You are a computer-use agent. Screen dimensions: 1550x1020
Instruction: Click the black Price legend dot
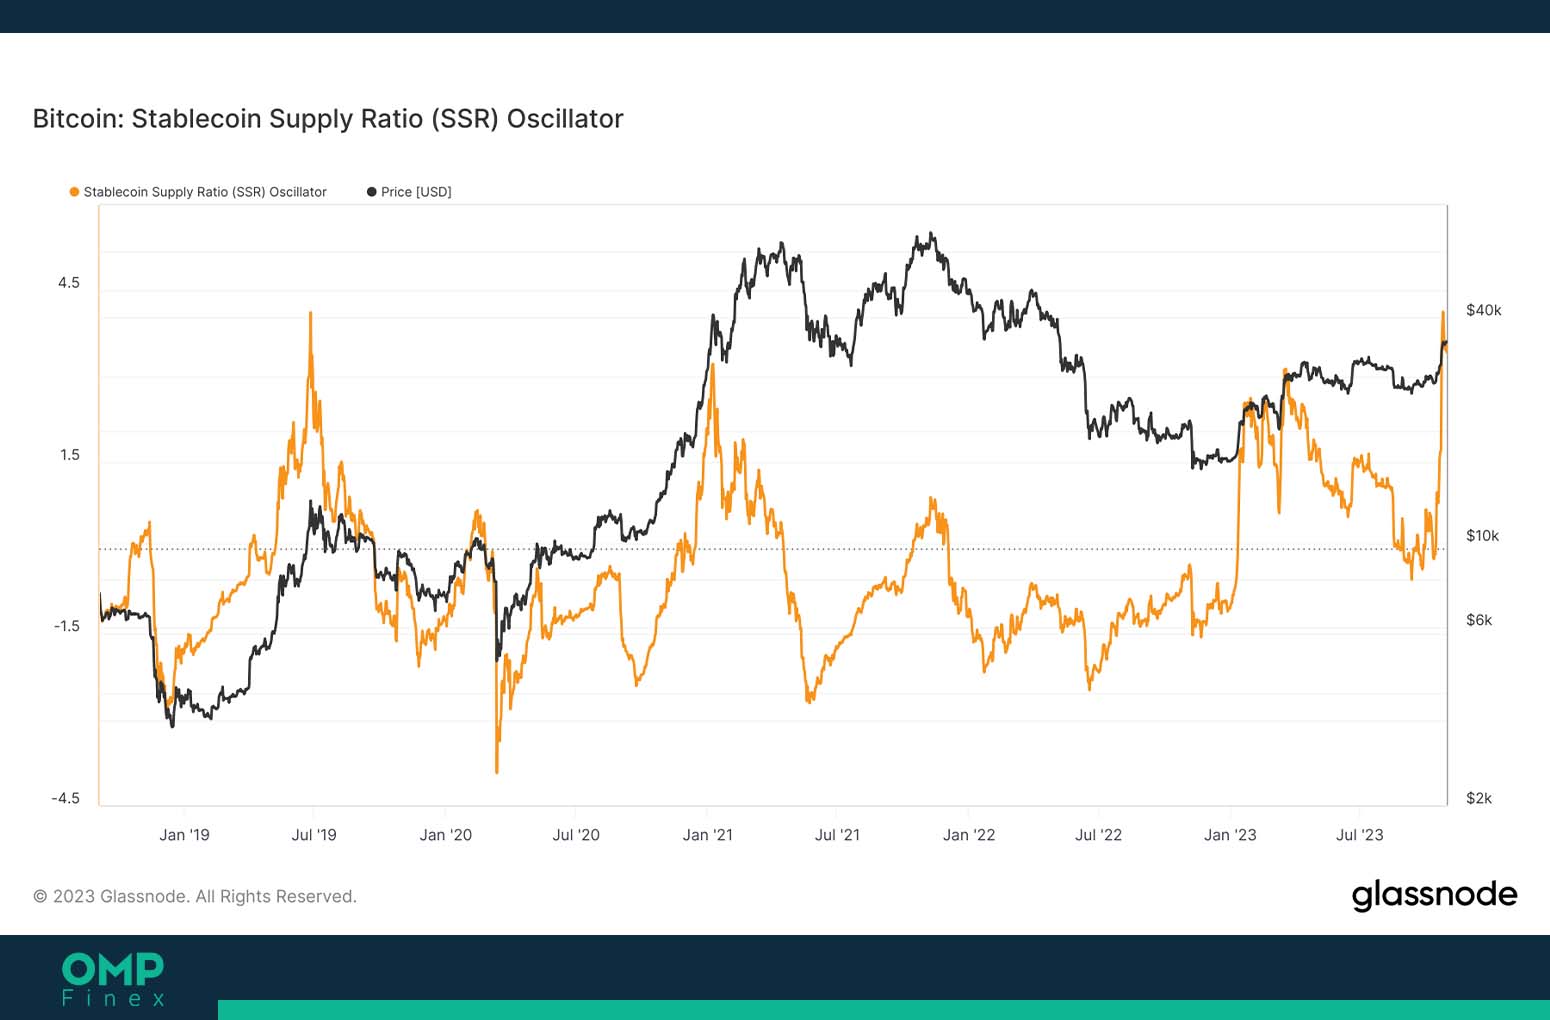[x=372, y=192]
